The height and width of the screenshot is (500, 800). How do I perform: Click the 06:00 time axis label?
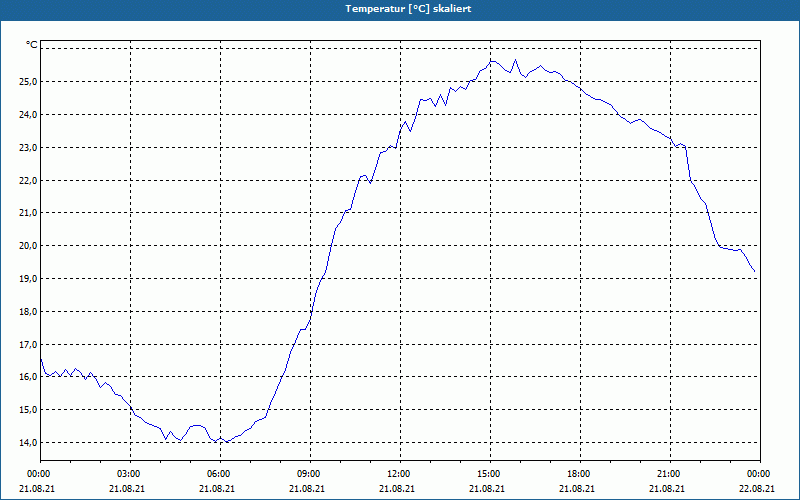point(217,473)
